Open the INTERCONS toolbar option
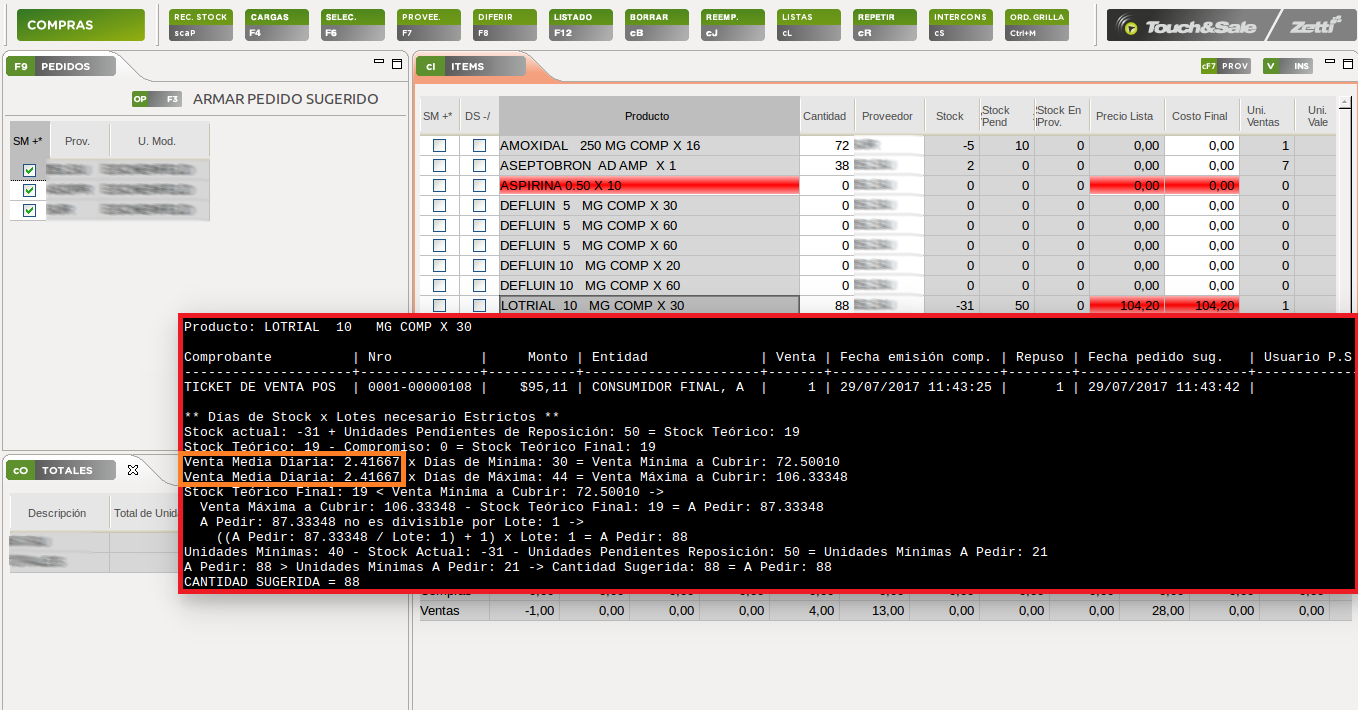 pos(959,24)
